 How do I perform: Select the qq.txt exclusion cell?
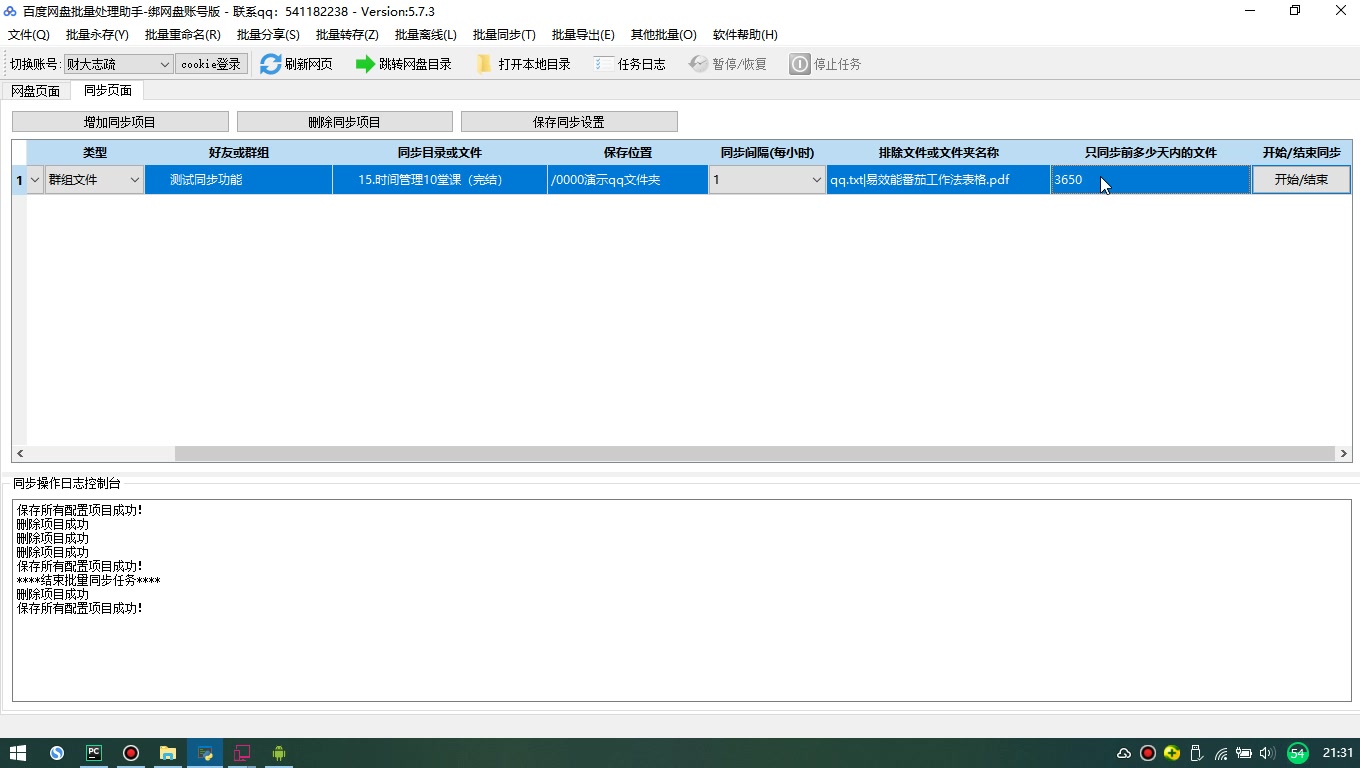coord(938,180)
